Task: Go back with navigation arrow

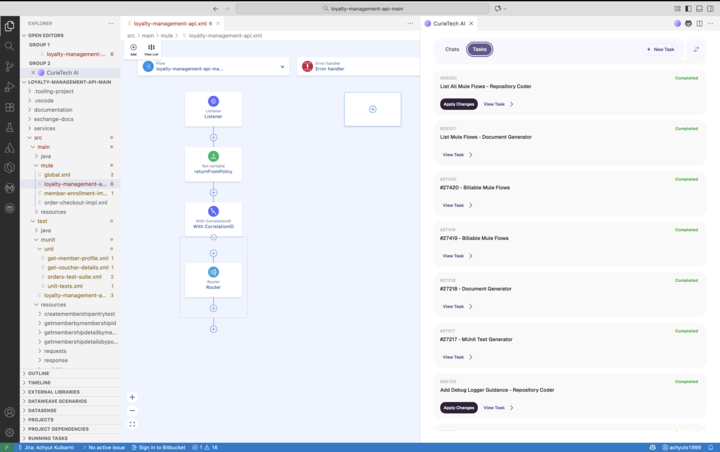Action: [x=216, y=9]
